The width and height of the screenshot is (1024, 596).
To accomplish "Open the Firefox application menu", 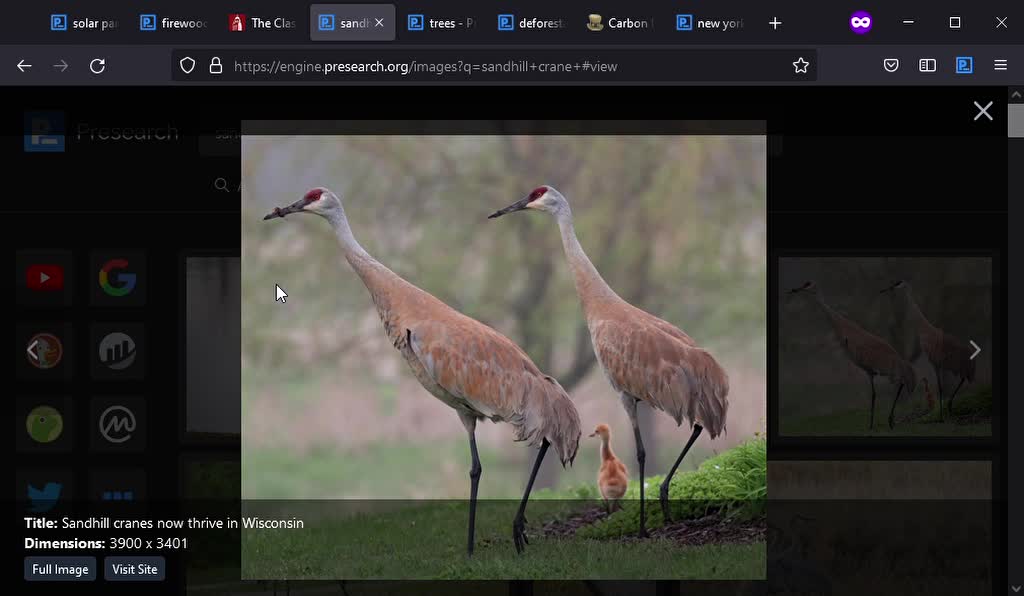I will pos(1000,65).
